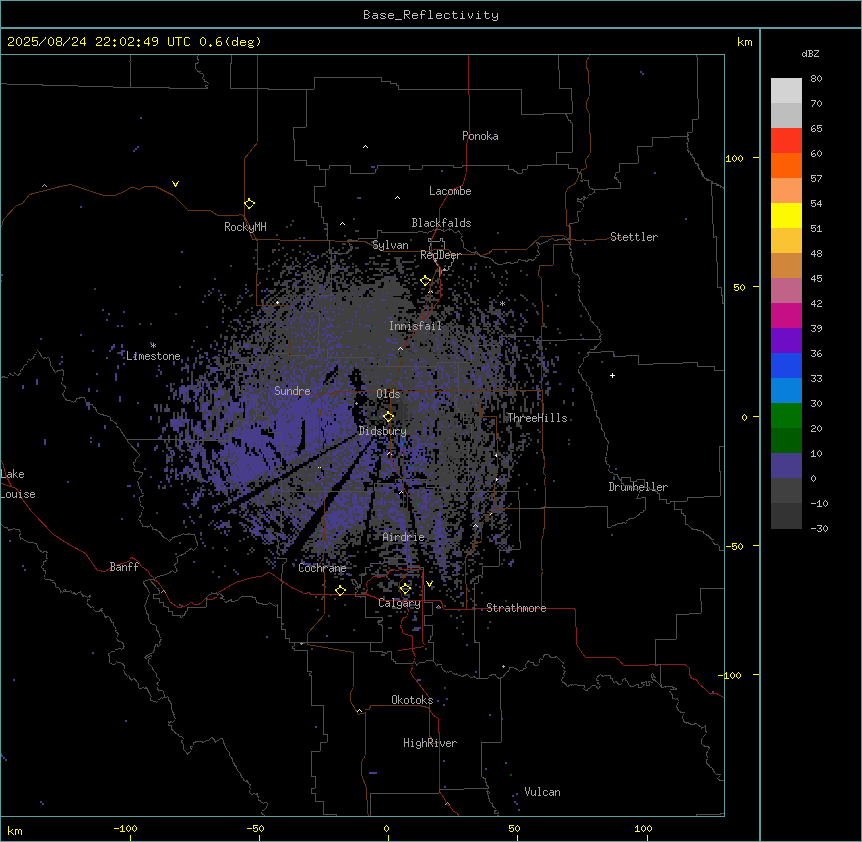The width and height of the screenshot is (862, 842).
Task: Select the 60 dBZ red color swatch
Action: pyautogui.click(x=786, y=141)
